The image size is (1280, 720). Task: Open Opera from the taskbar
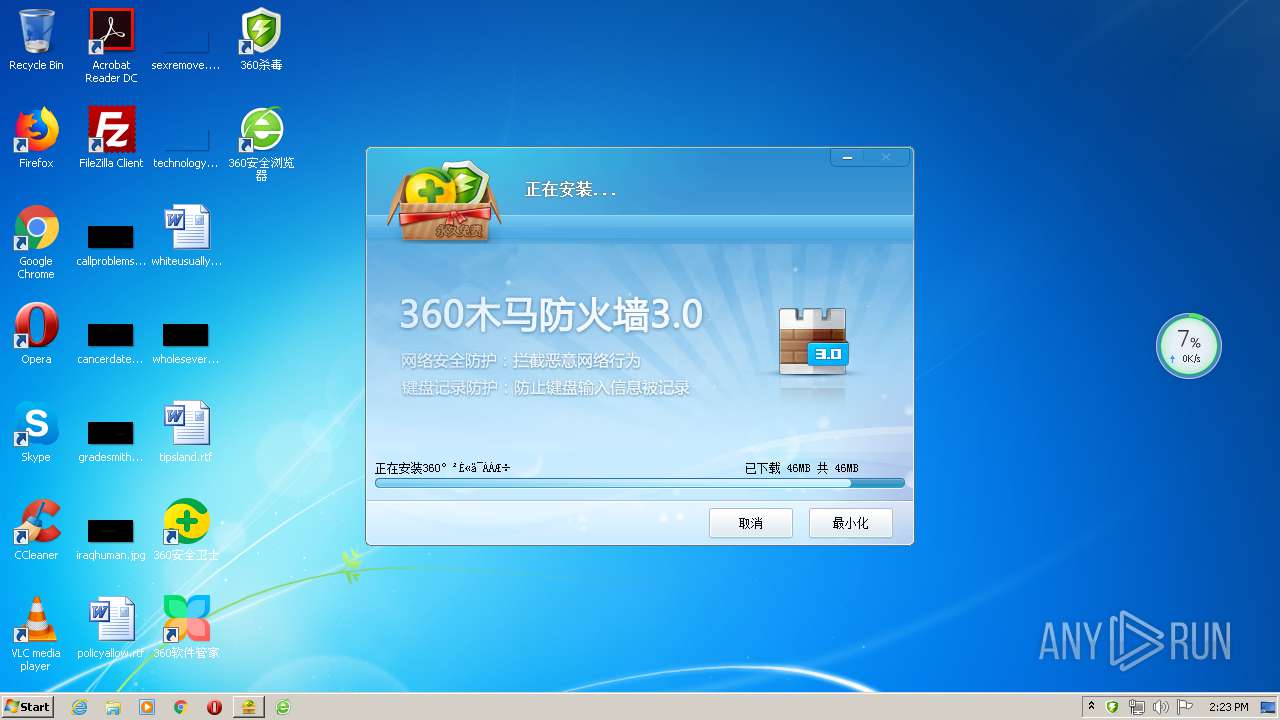(214, 707)
